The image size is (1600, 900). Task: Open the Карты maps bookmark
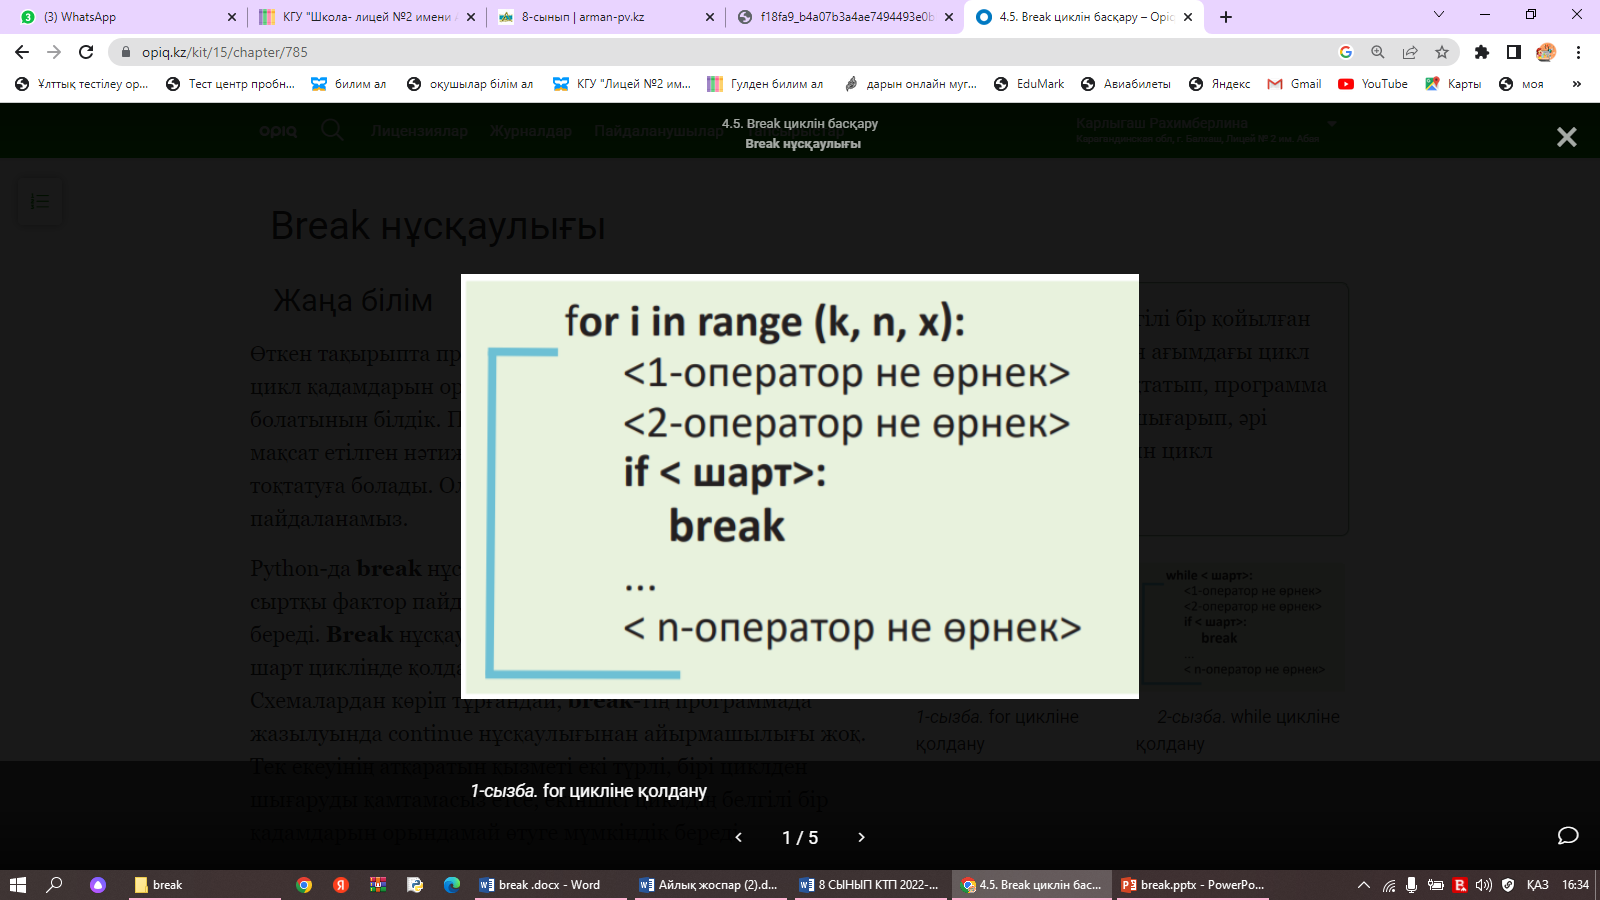(x=1453, y=84)
